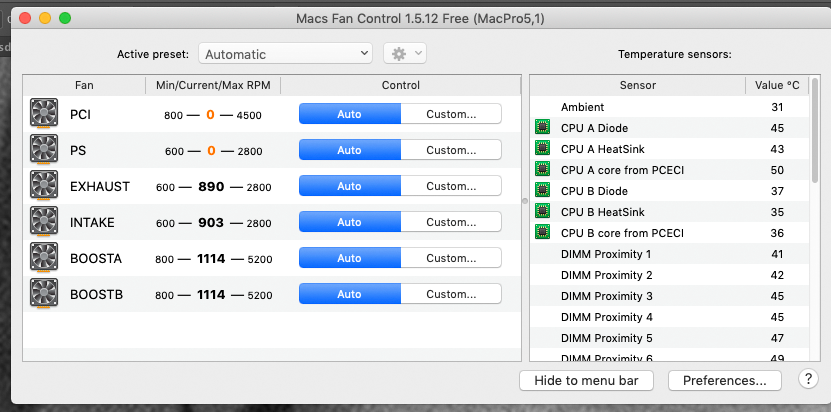
Task: Click the CPU A Diode chip icon
Action: tap(542, 127)
